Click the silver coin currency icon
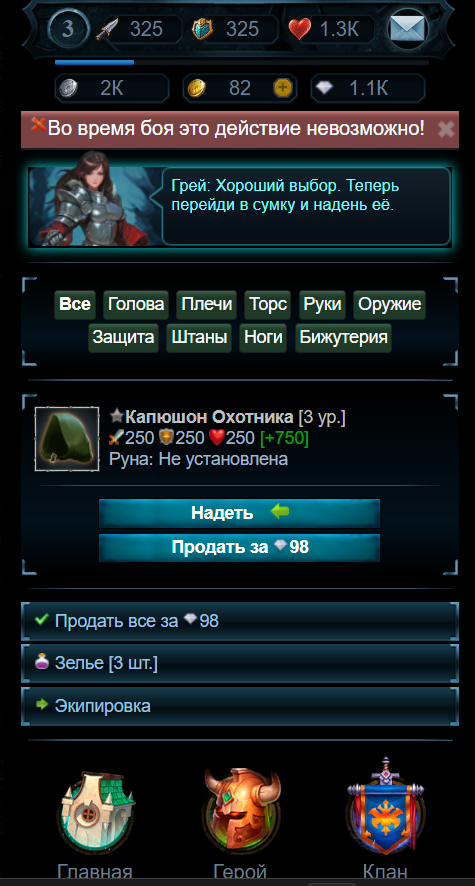 [x=69, y=88]
